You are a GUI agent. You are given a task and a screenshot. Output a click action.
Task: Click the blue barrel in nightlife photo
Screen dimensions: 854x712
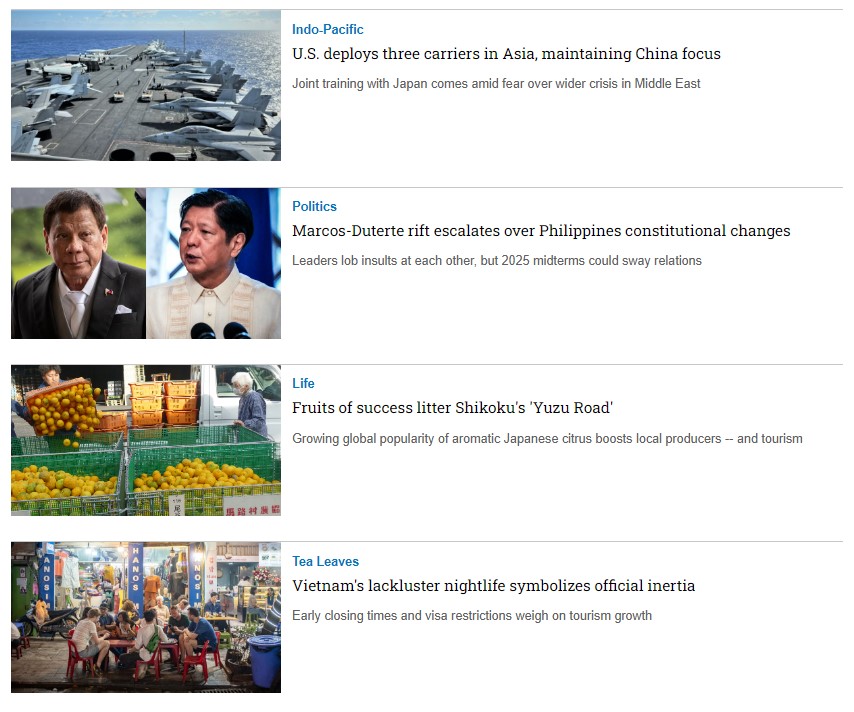[264, 661]
